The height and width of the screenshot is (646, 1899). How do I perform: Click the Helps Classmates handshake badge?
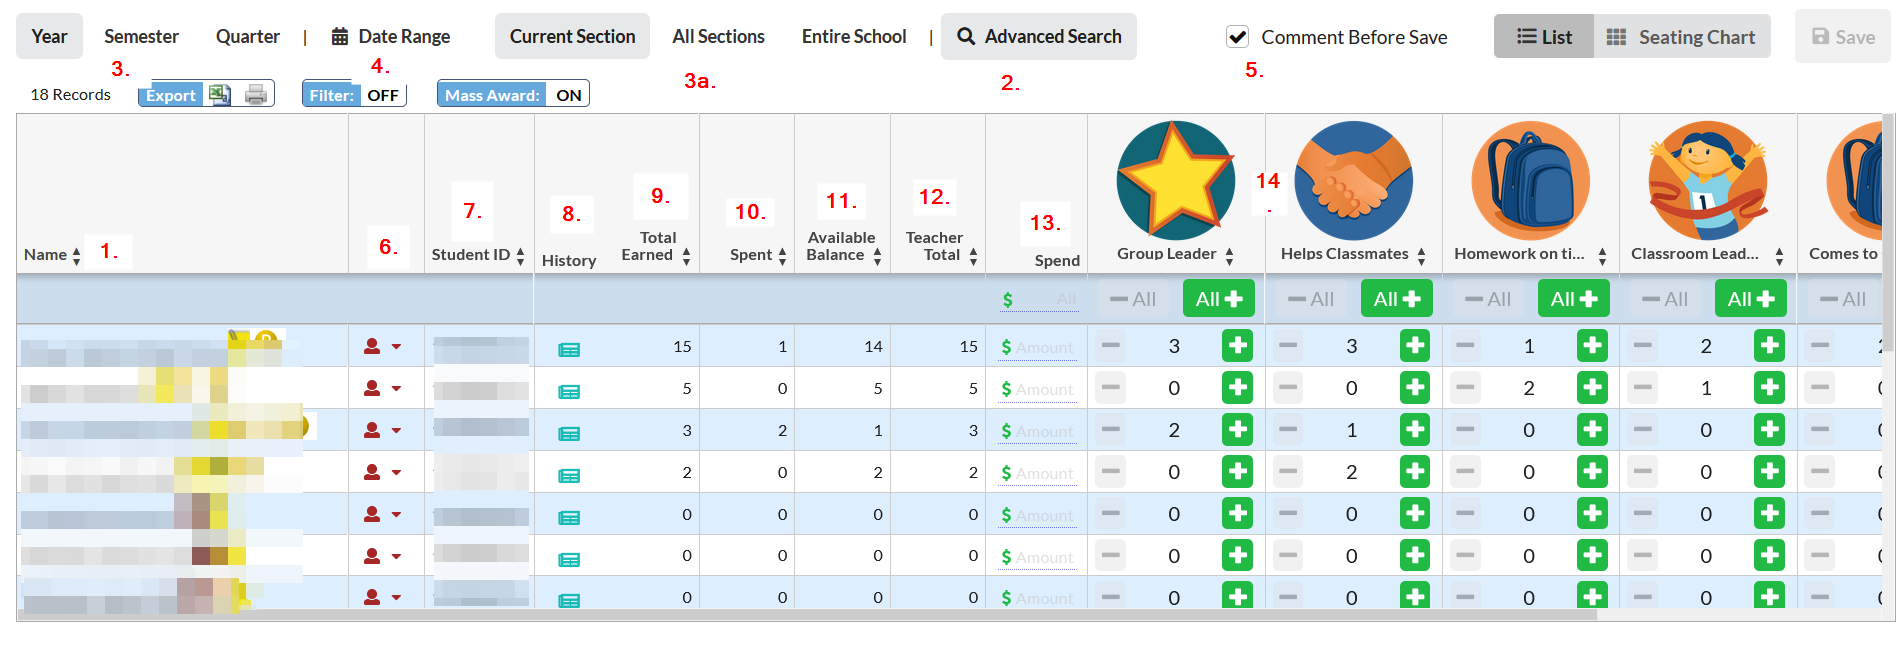1353,181
